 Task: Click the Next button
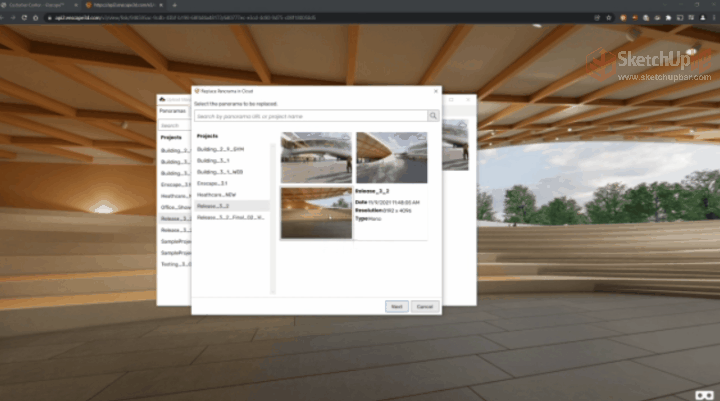point(397,306)
